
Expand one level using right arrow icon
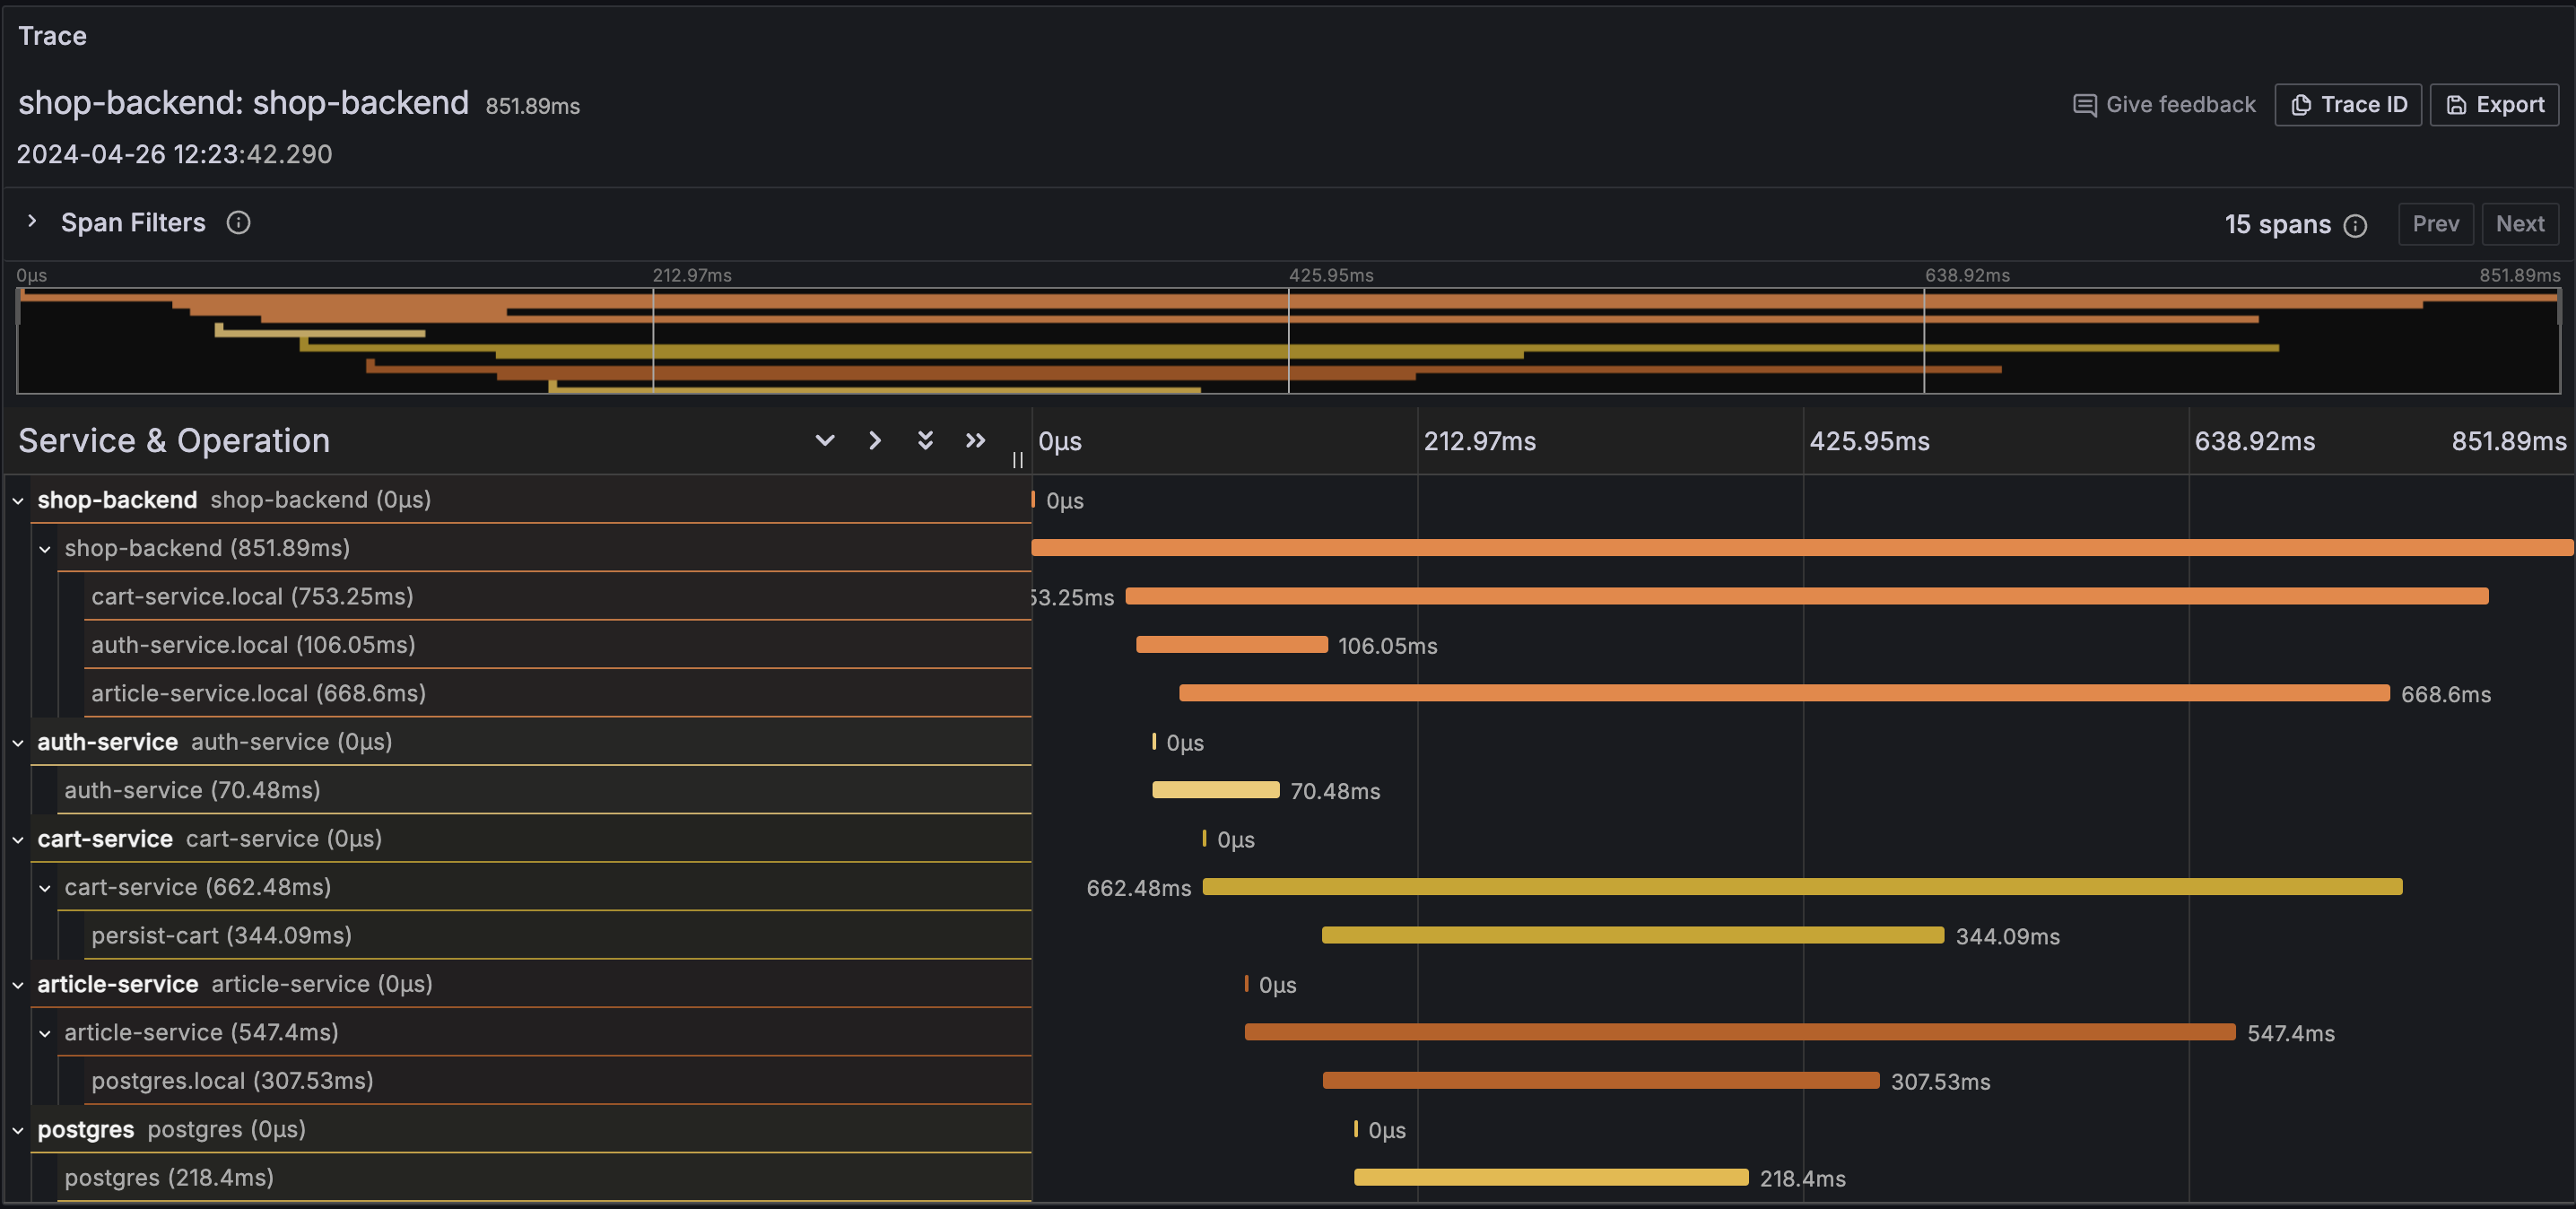875,440
